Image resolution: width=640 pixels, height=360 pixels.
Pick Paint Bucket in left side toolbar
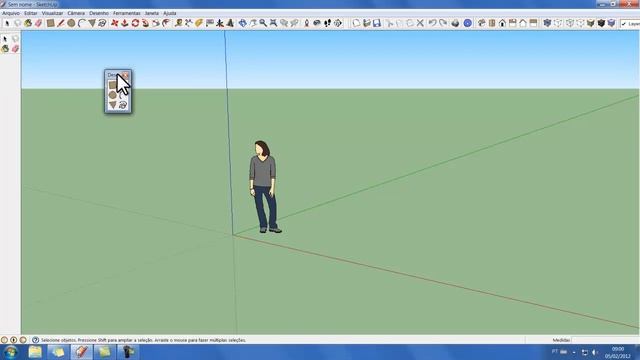[x=5, y=49]
